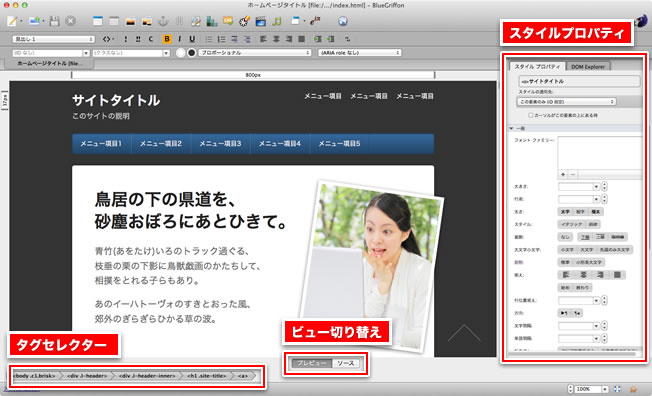Center text in the toolbar
The height and width of the screenshot is (396, 652).
pyautogui.click(x=276, y=39)
